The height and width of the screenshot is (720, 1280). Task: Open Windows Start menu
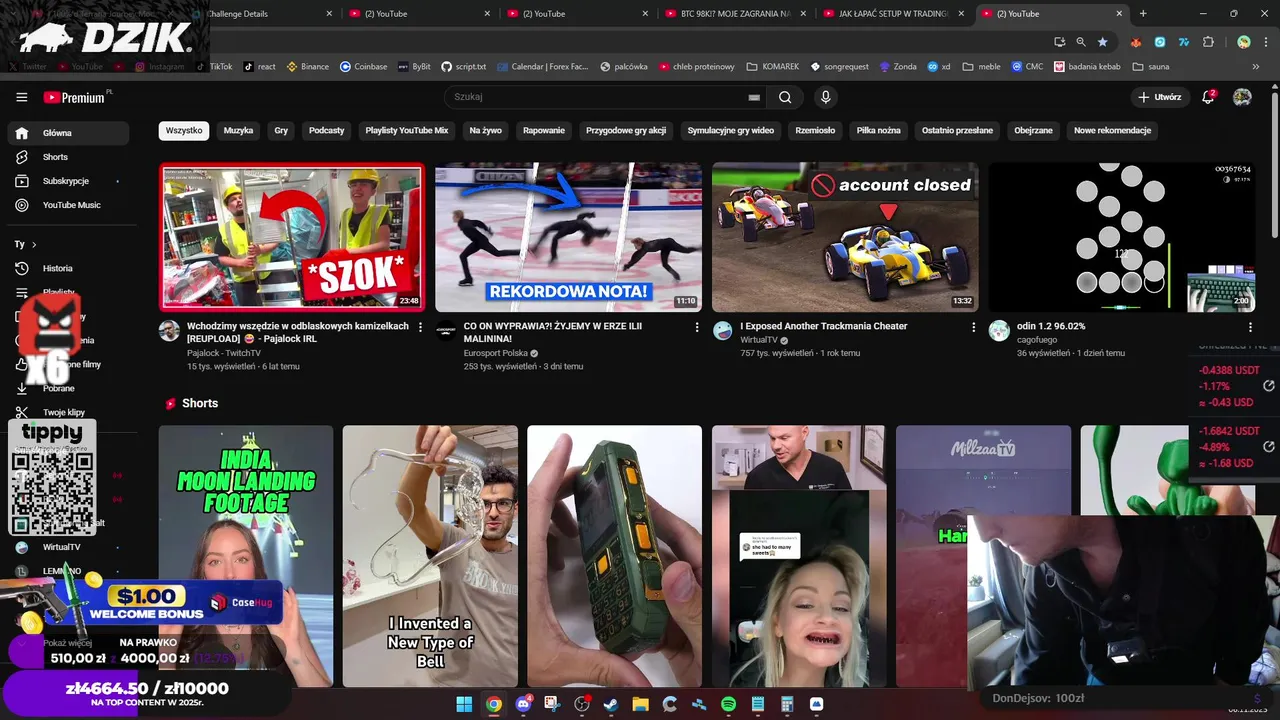[x=464, y=704]
